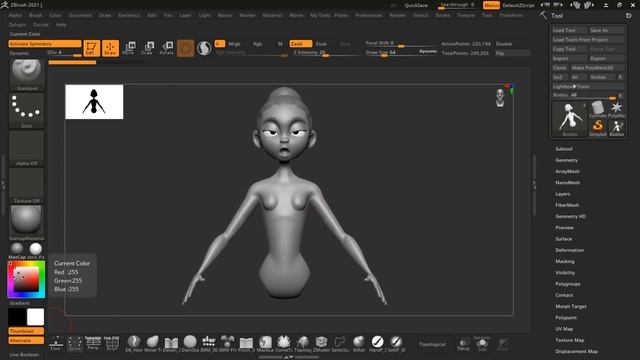Expand the Masking section

tap(565, 261)
